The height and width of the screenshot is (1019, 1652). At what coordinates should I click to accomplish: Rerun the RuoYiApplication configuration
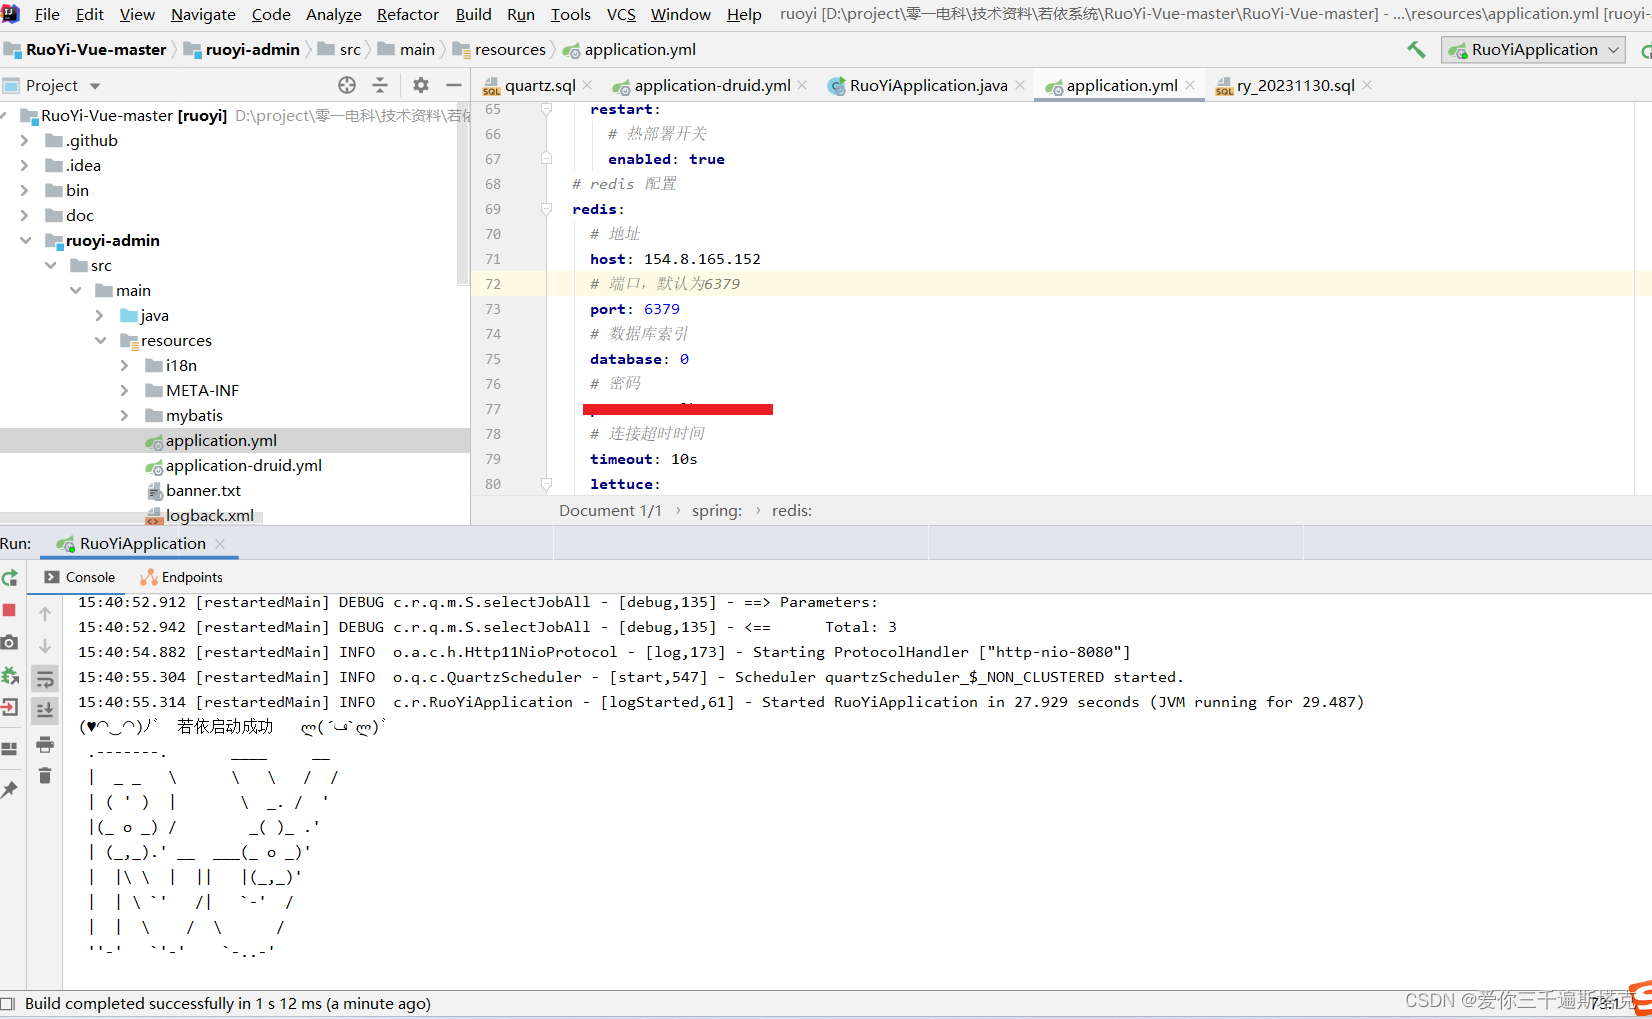click(x=10, y=578)
